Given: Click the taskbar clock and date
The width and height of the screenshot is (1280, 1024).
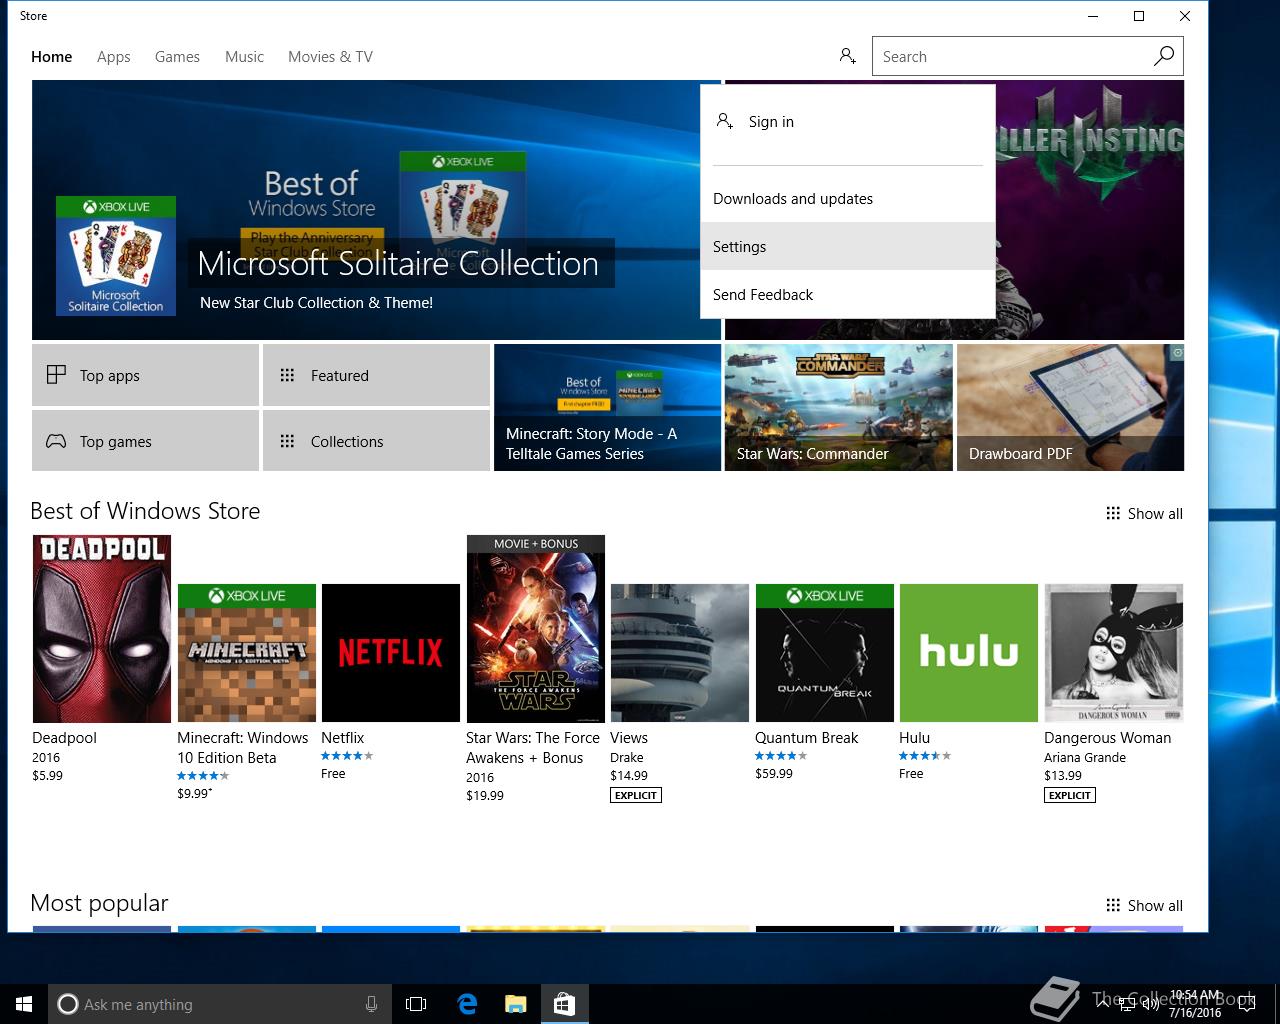Looking at the screenshot, I should coord(1195,1004).
